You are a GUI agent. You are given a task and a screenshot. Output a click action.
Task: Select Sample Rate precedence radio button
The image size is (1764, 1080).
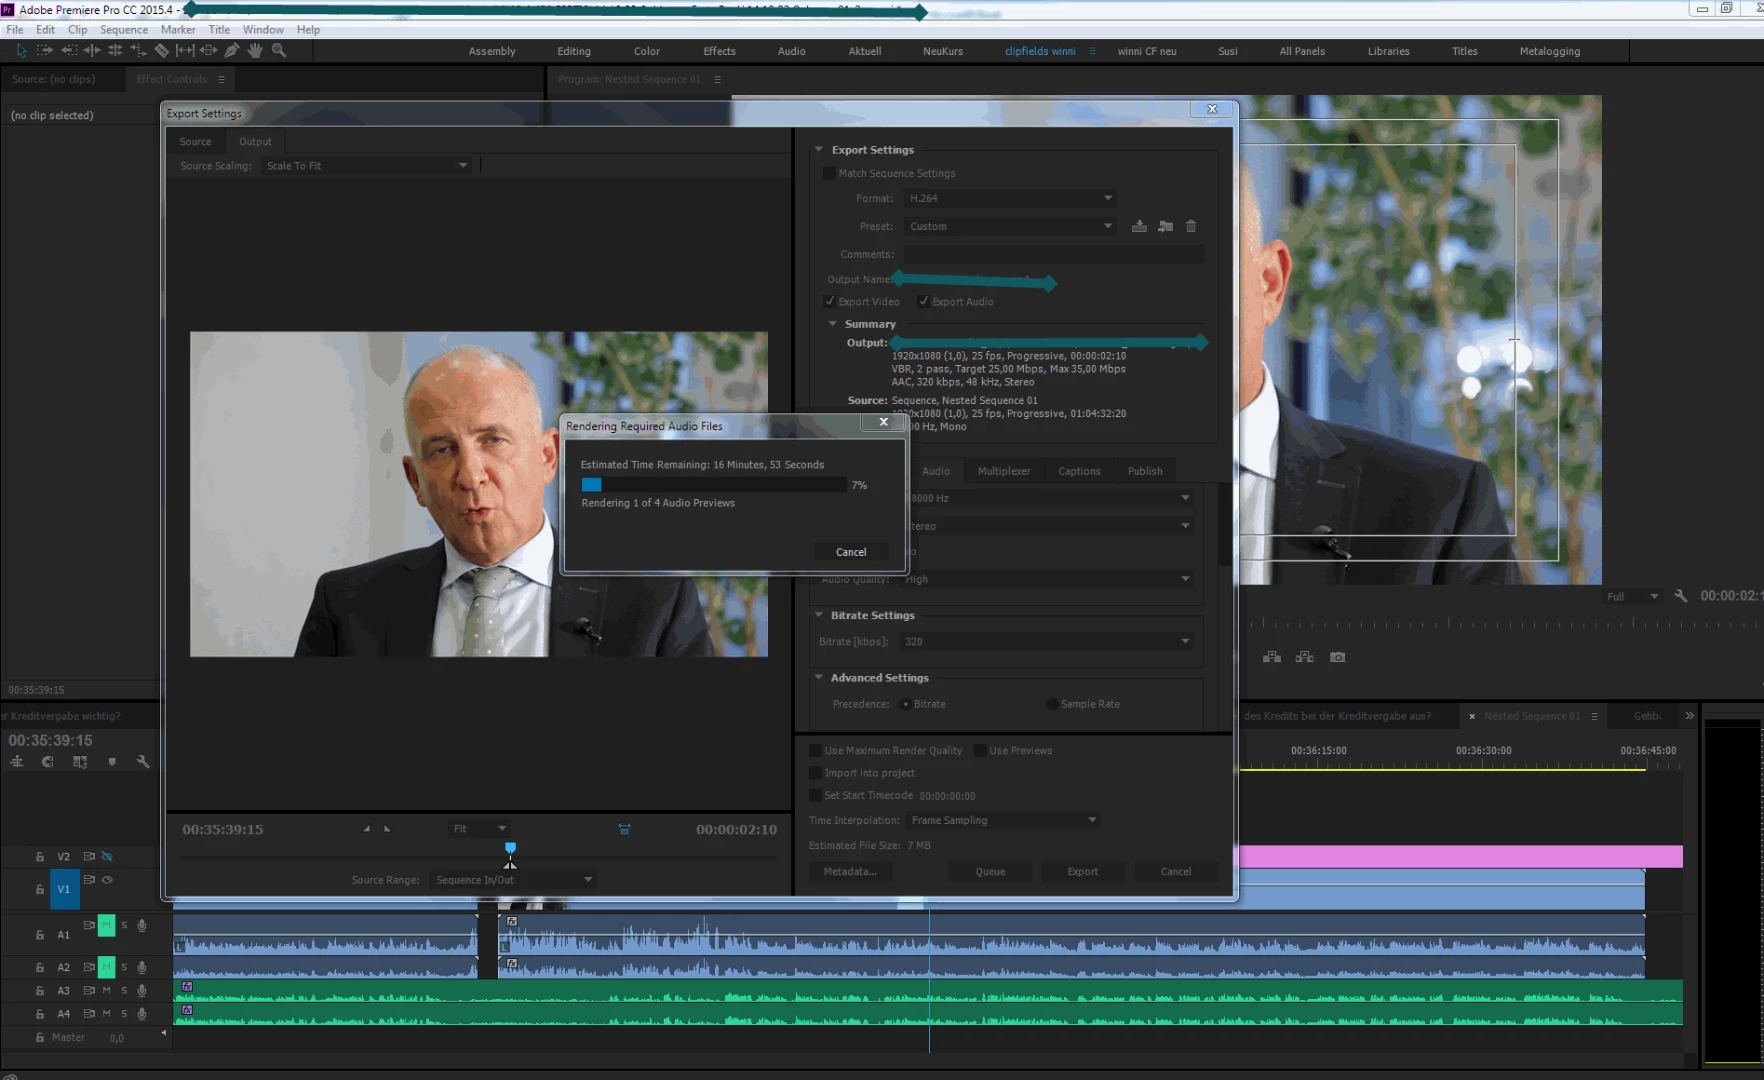coord(1052,704)
